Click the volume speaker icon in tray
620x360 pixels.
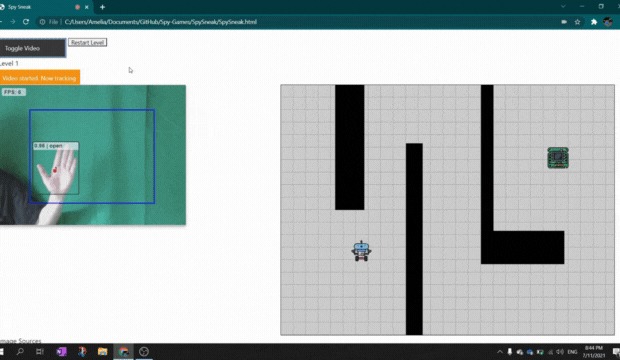(x=560, y=352)
